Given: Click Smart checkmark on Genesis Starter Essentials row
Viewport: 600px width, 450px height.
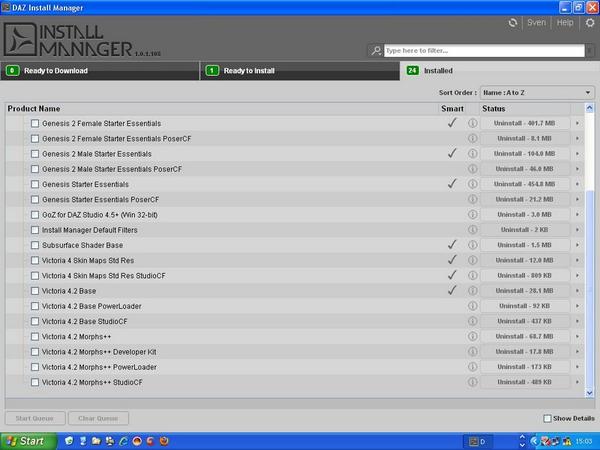Looking at the screenshot, I should point(452,184).
